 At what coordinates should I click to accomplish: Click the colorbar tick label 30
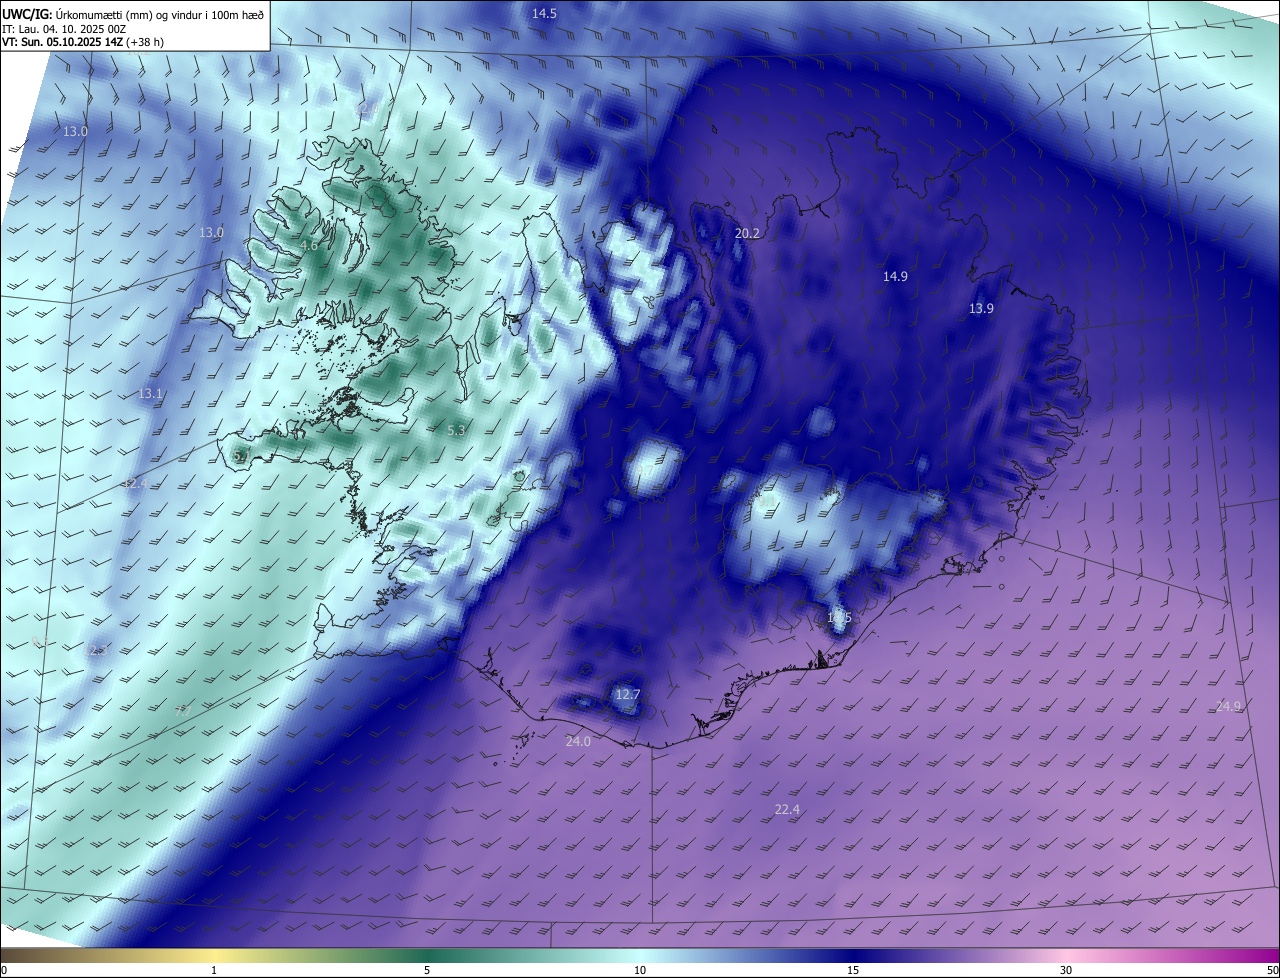point(1066,970)
